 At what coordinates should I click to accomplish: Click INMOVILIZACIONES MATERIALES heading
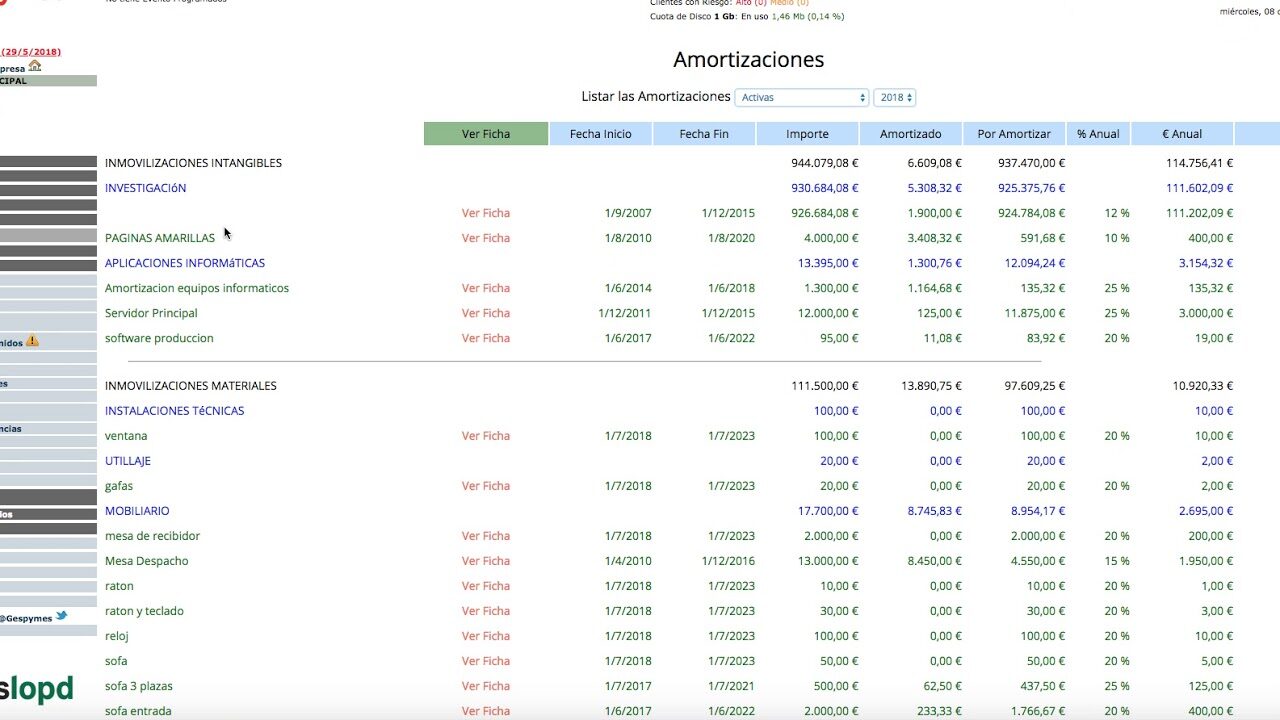(x=191, y=386)
